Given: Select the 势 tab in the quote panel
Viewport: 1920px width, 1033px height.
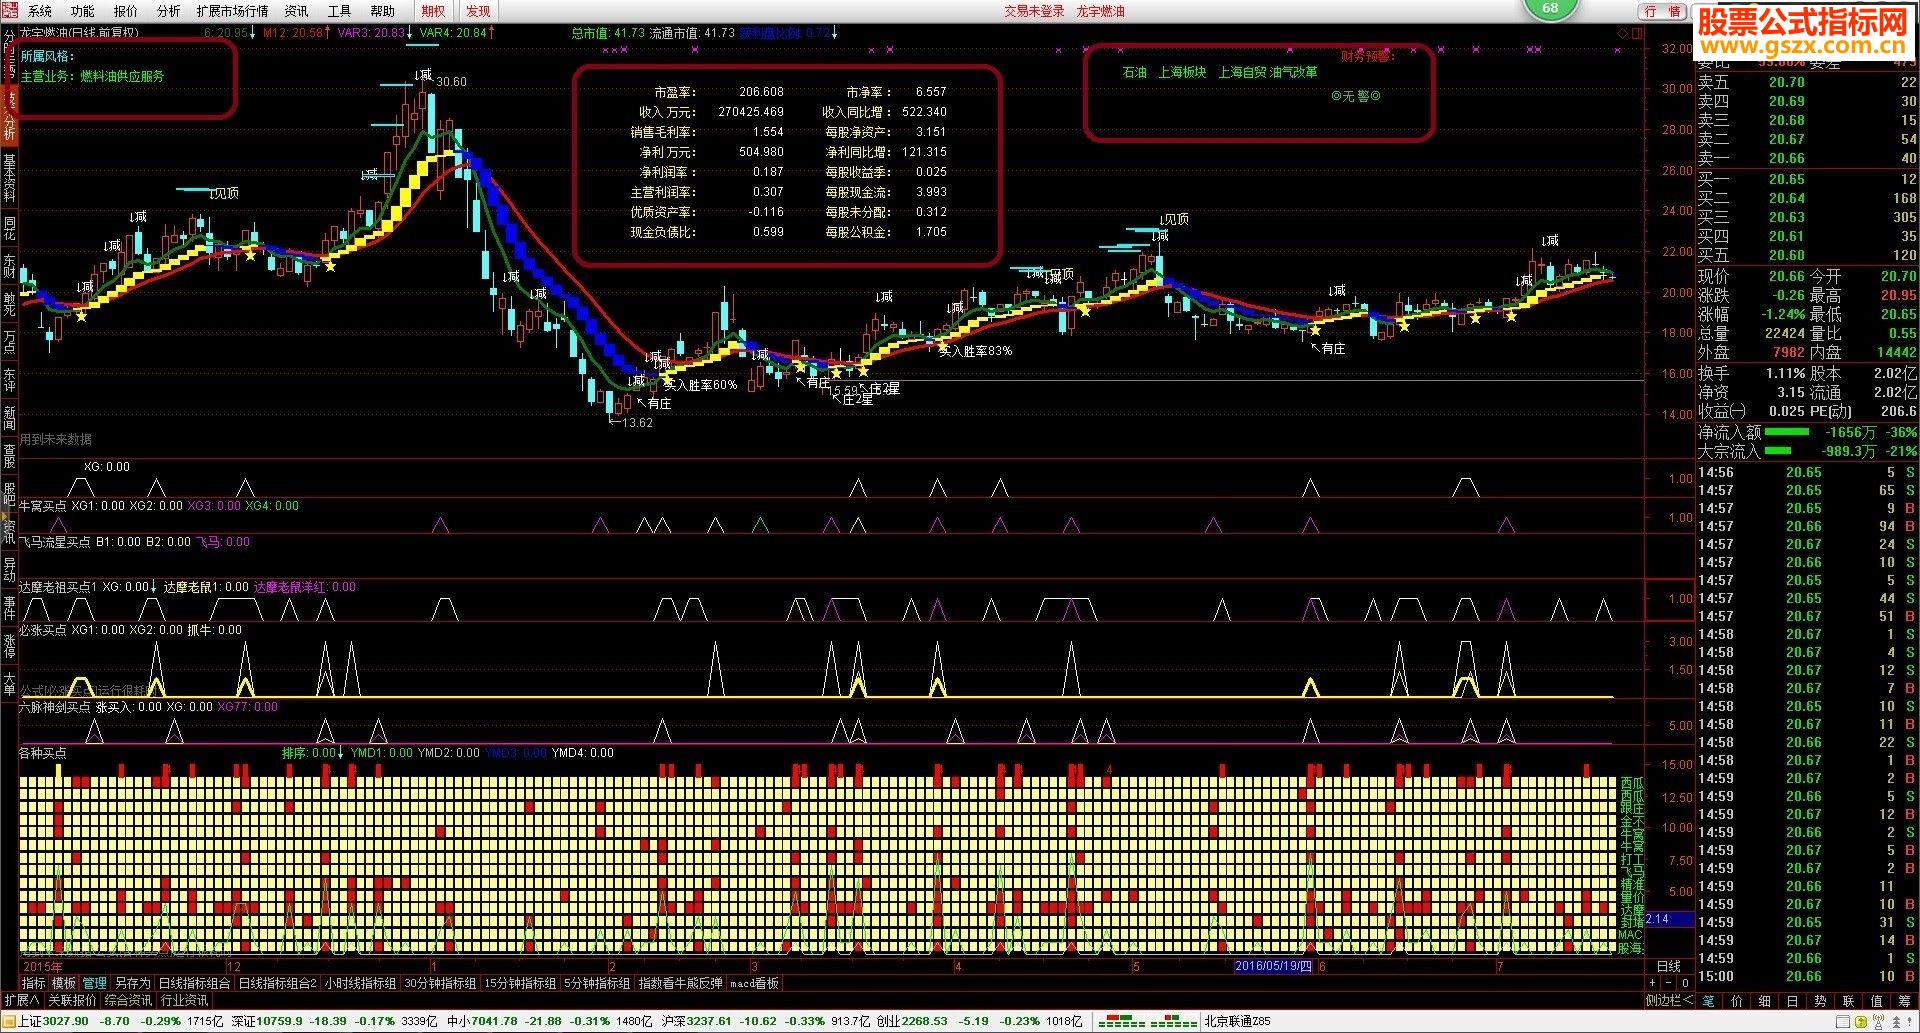Looking at the screenshot, I should point(1820,1001).
